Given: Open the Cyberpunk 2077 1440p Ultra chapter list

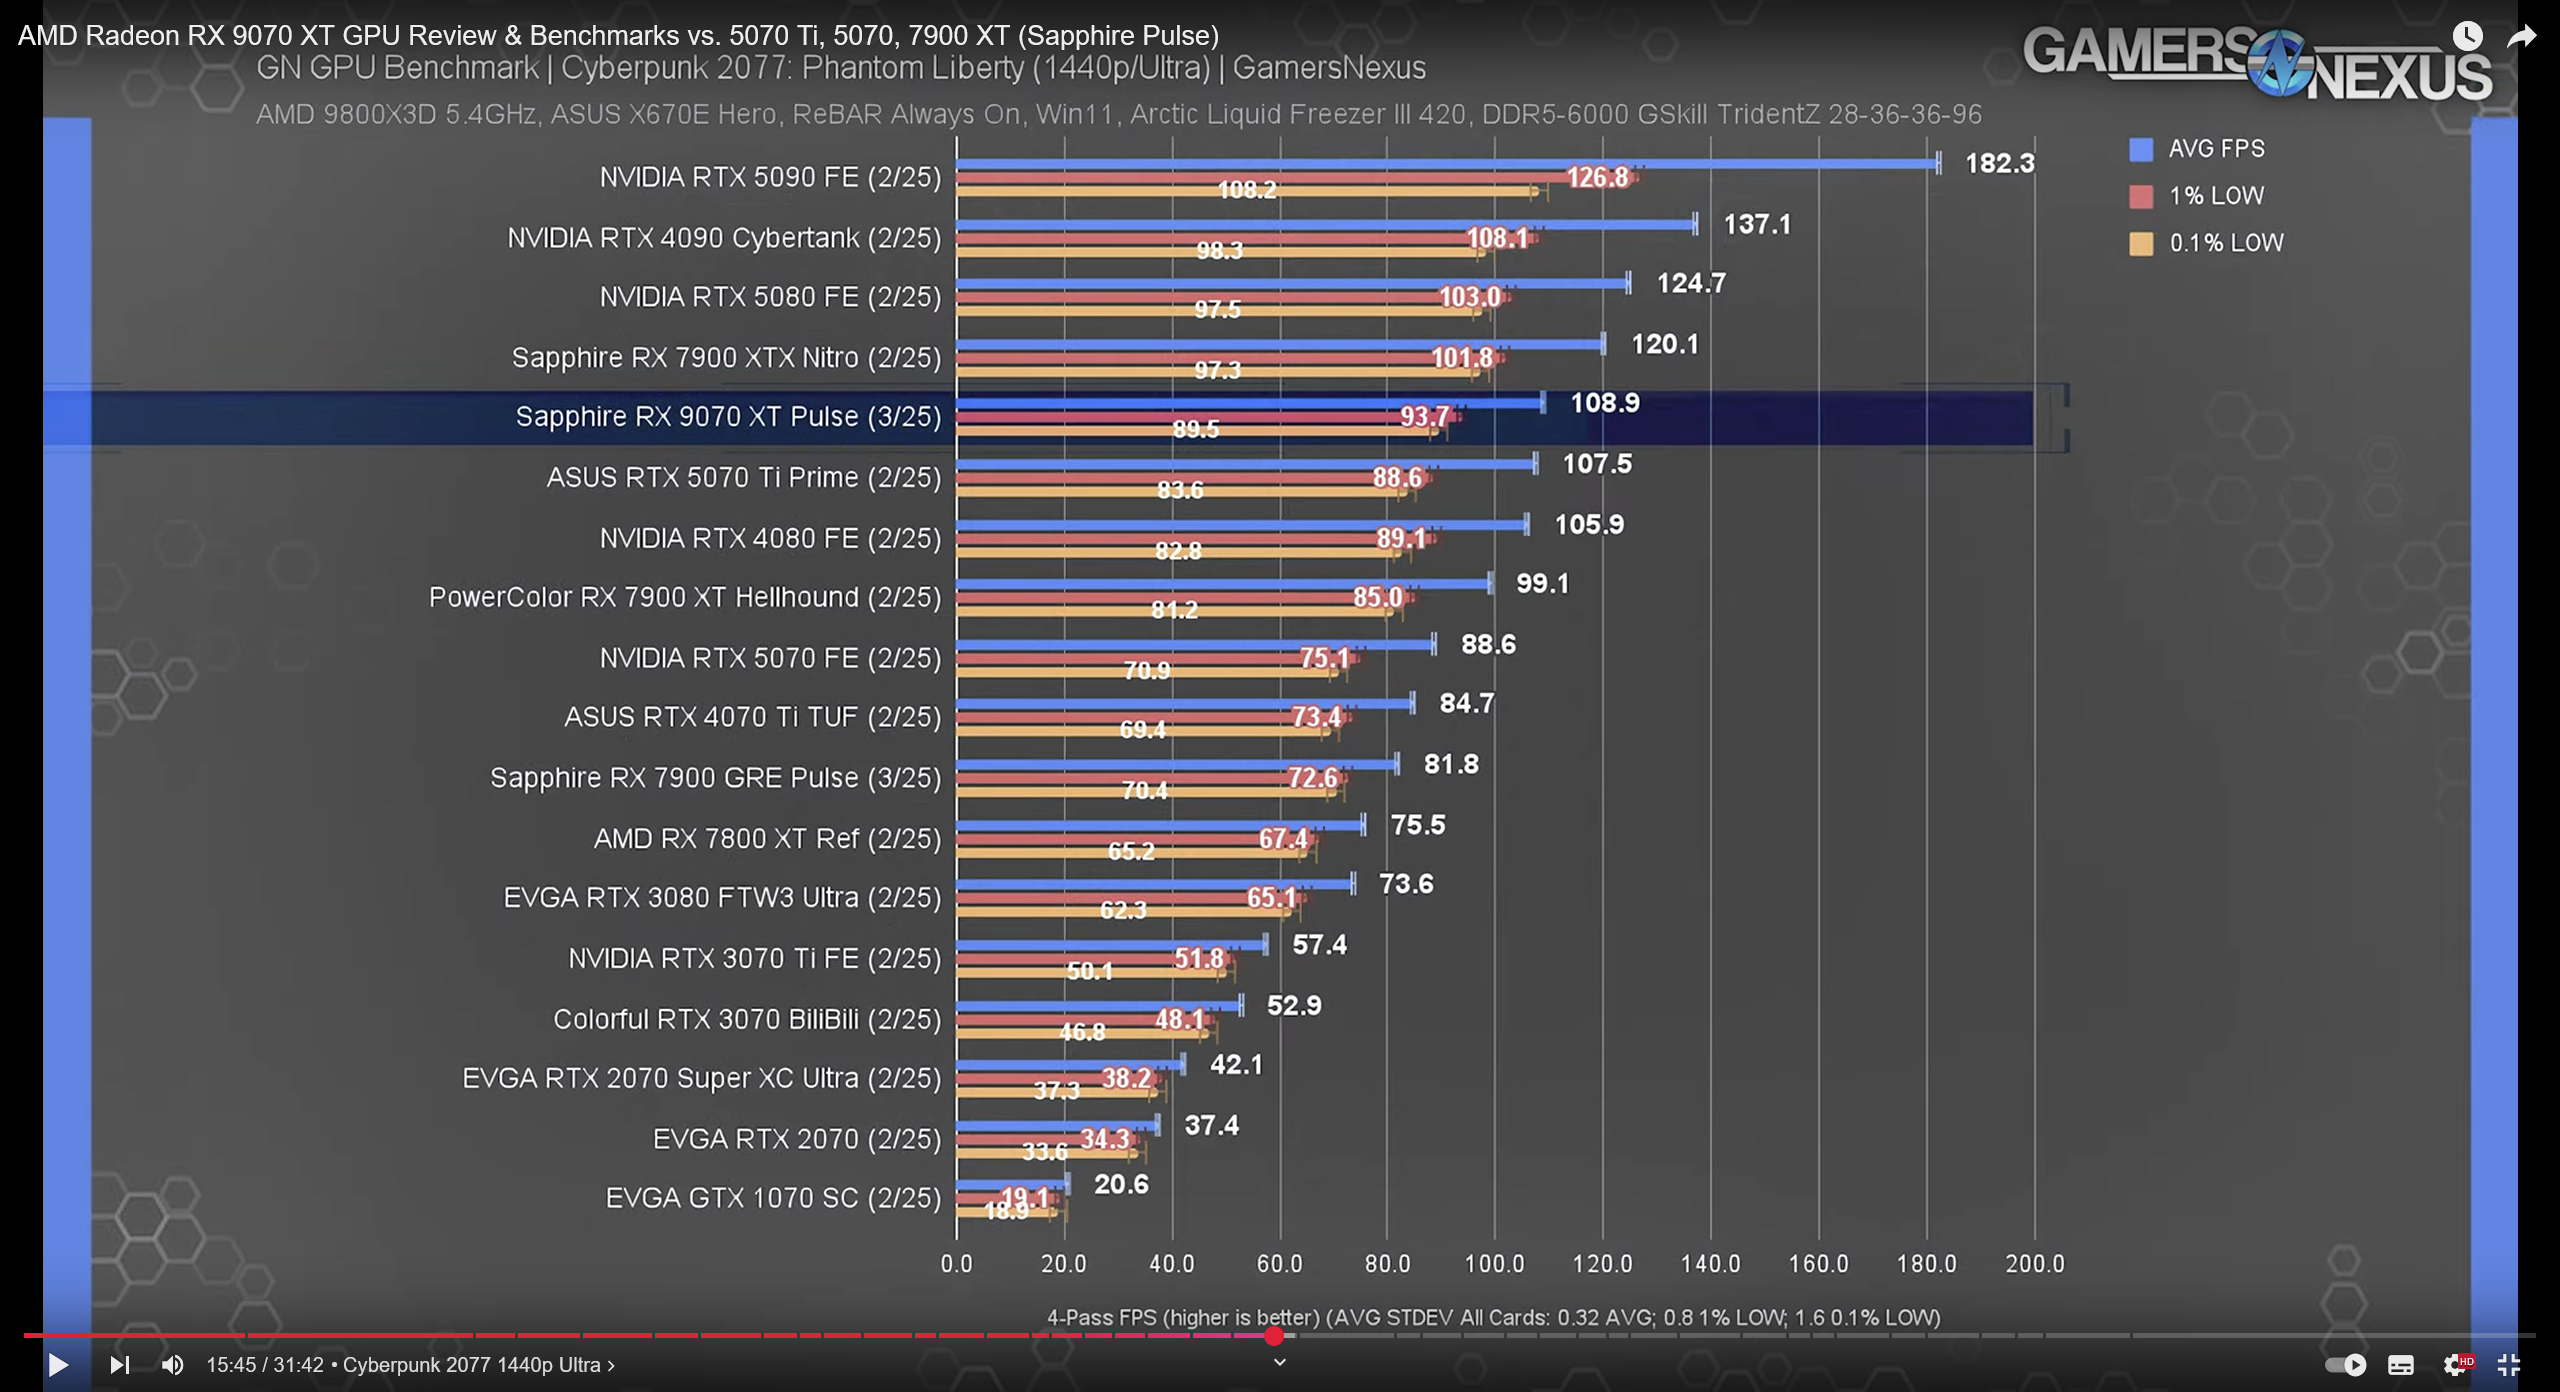Looking at the screenshot, I should click(479, 1365).
